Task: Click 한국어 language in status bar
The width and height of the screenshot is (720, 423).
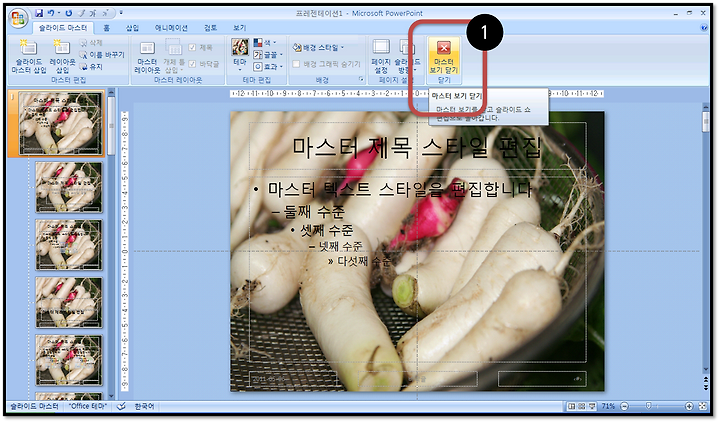Action: click(144, 406)
